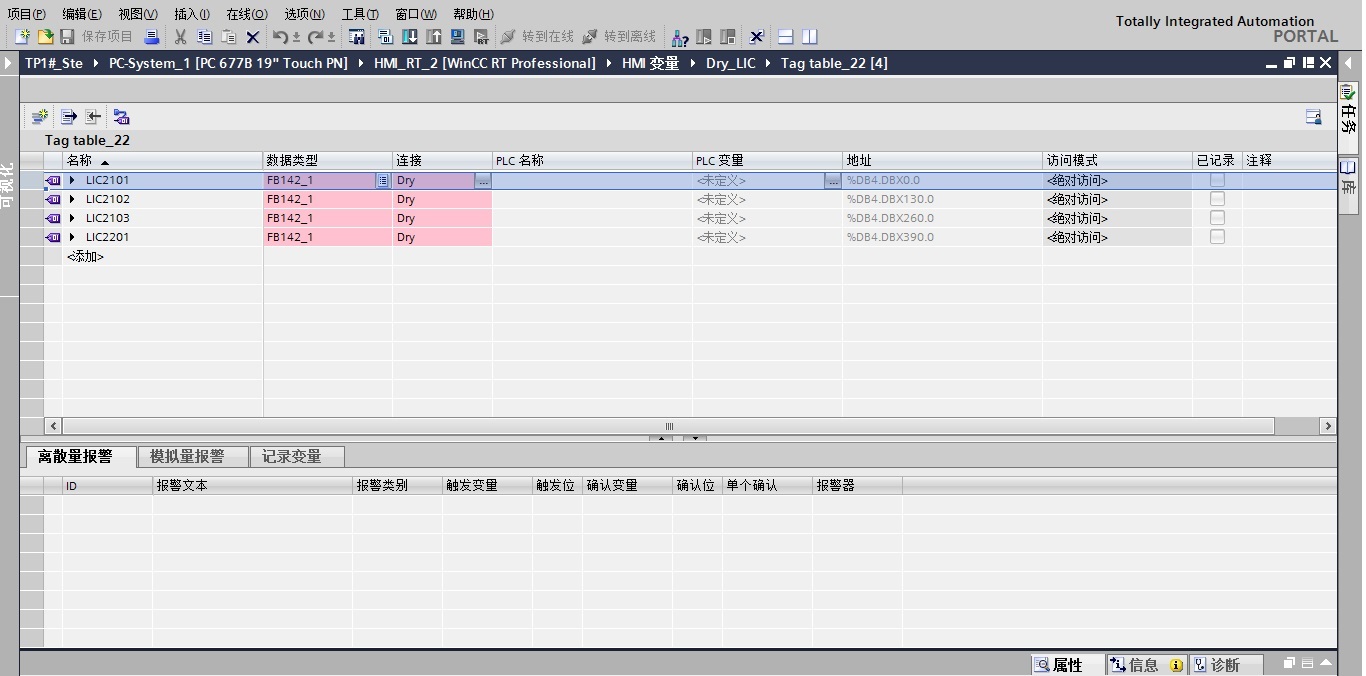
Task: Click the New project toolbar icon
Action: 22,37
